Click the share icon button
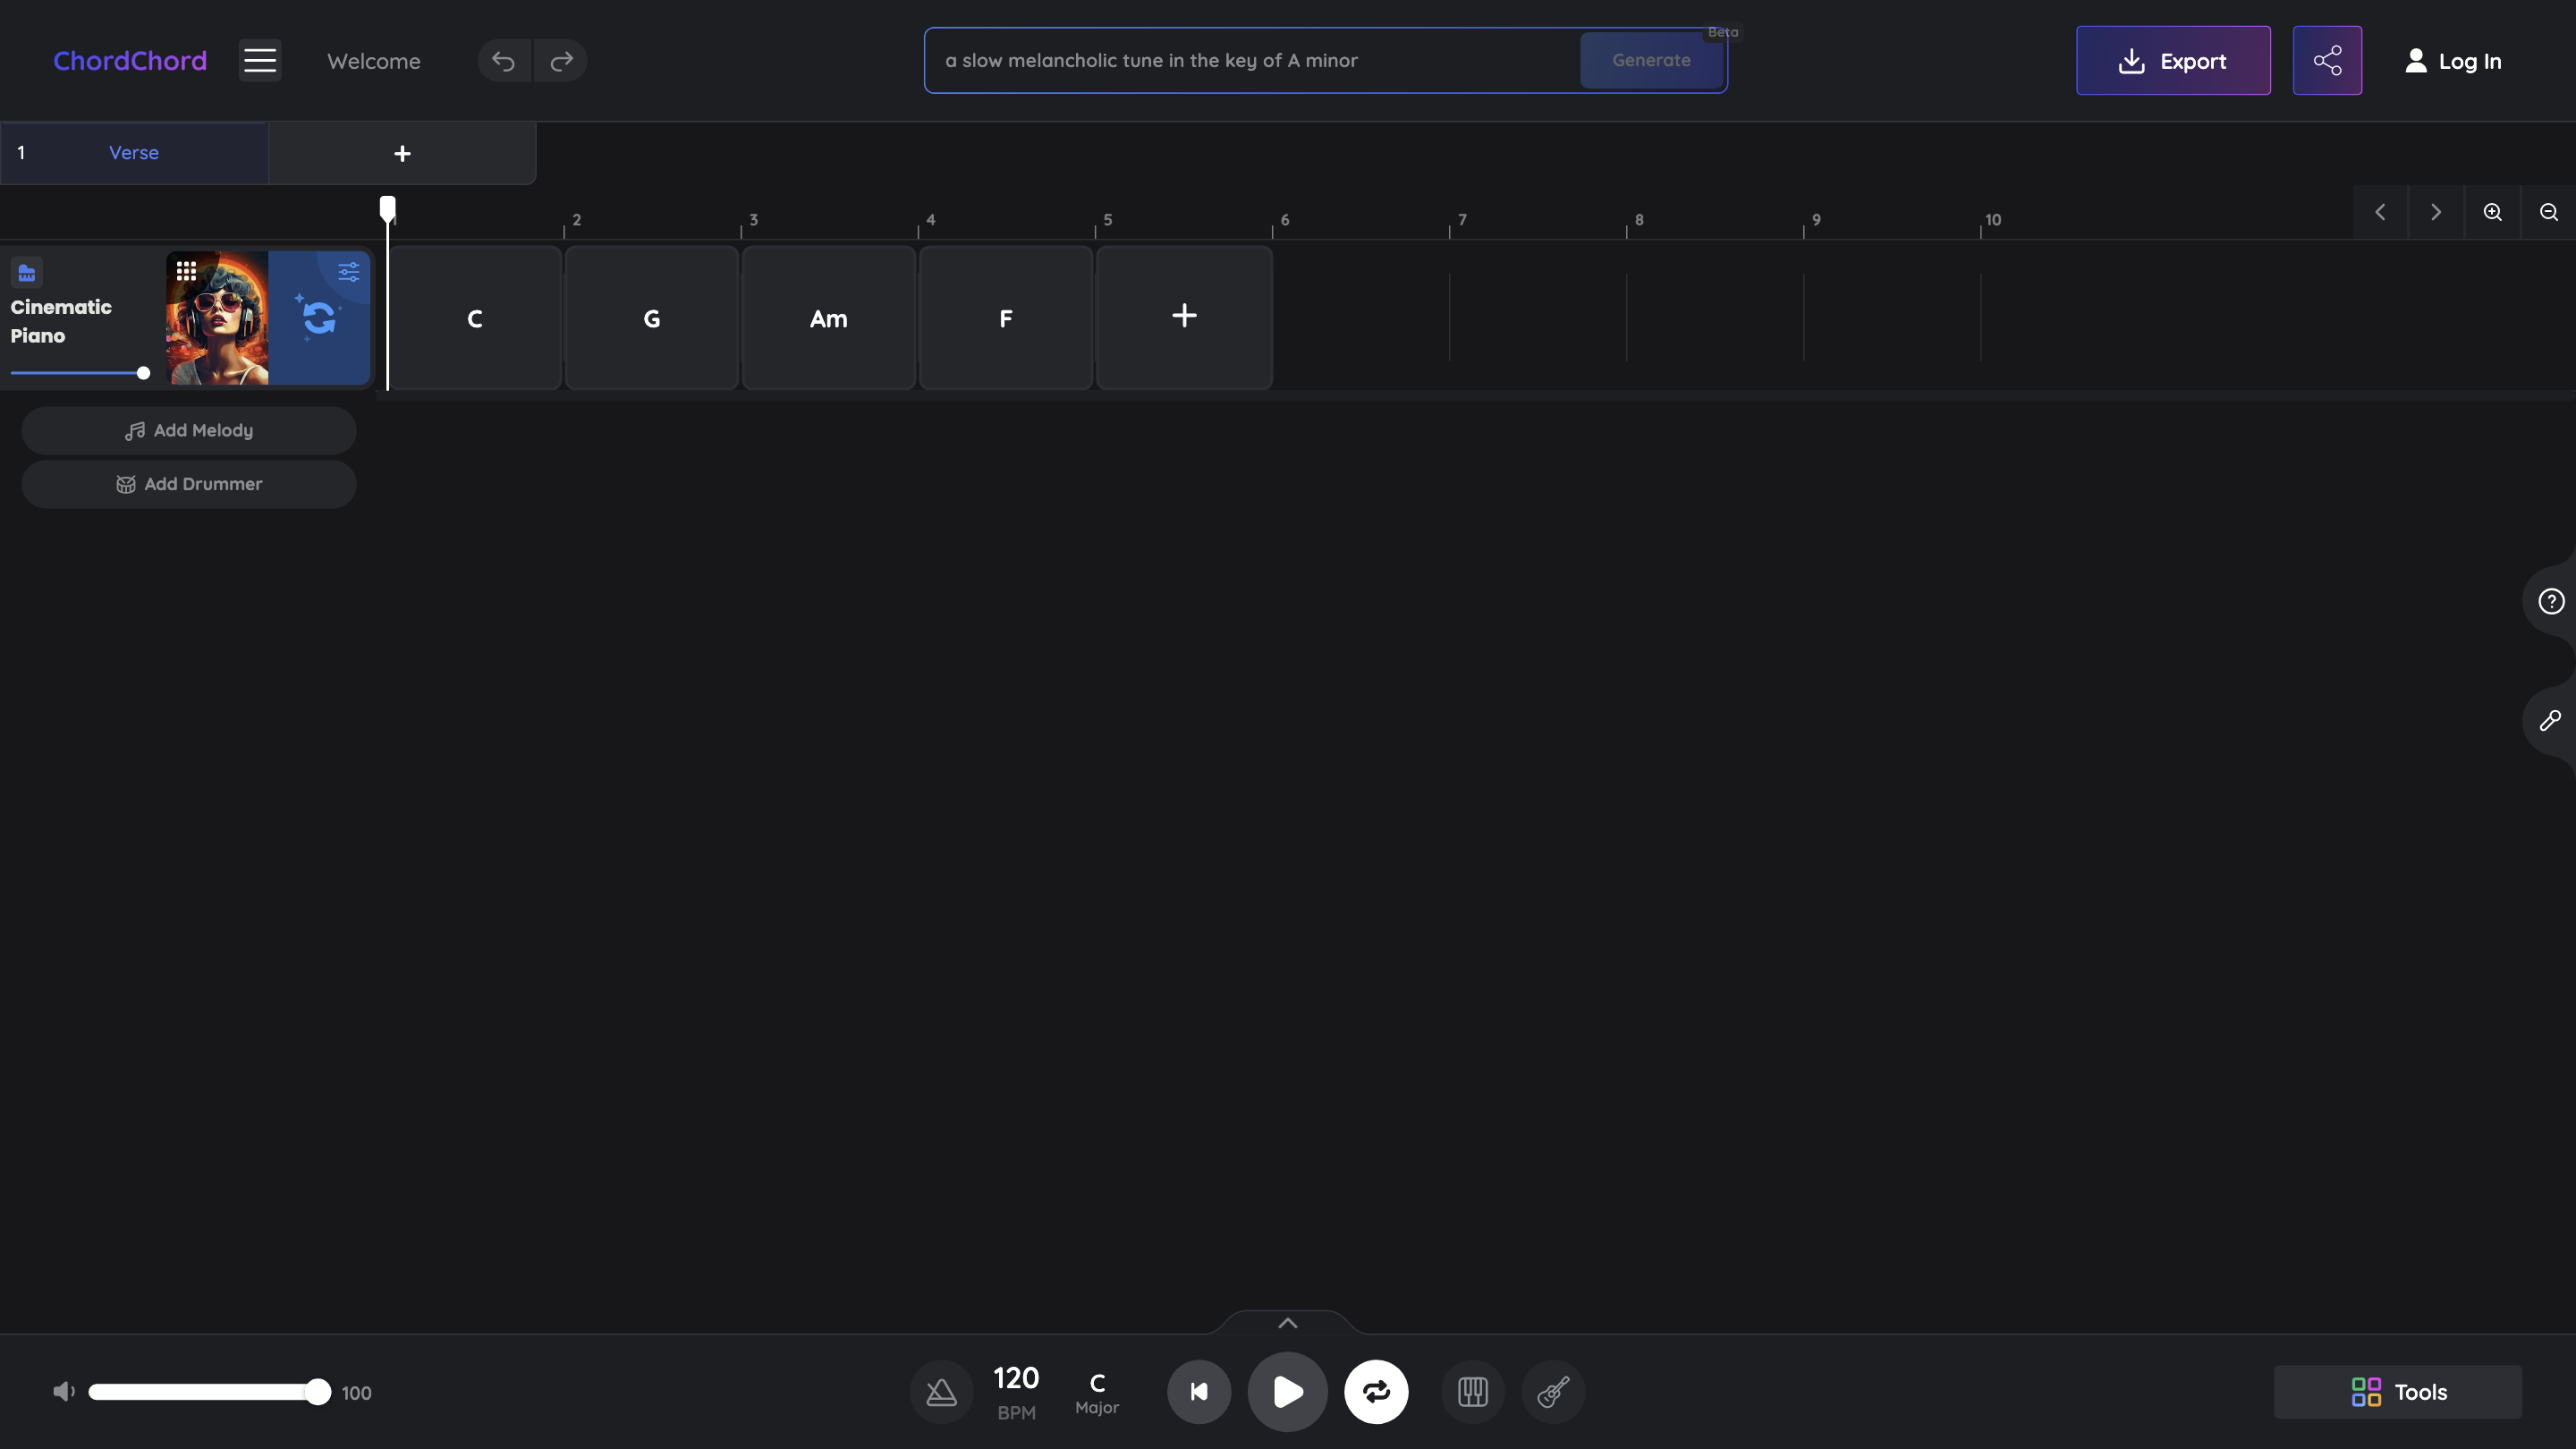 (x=2327, y=60)
